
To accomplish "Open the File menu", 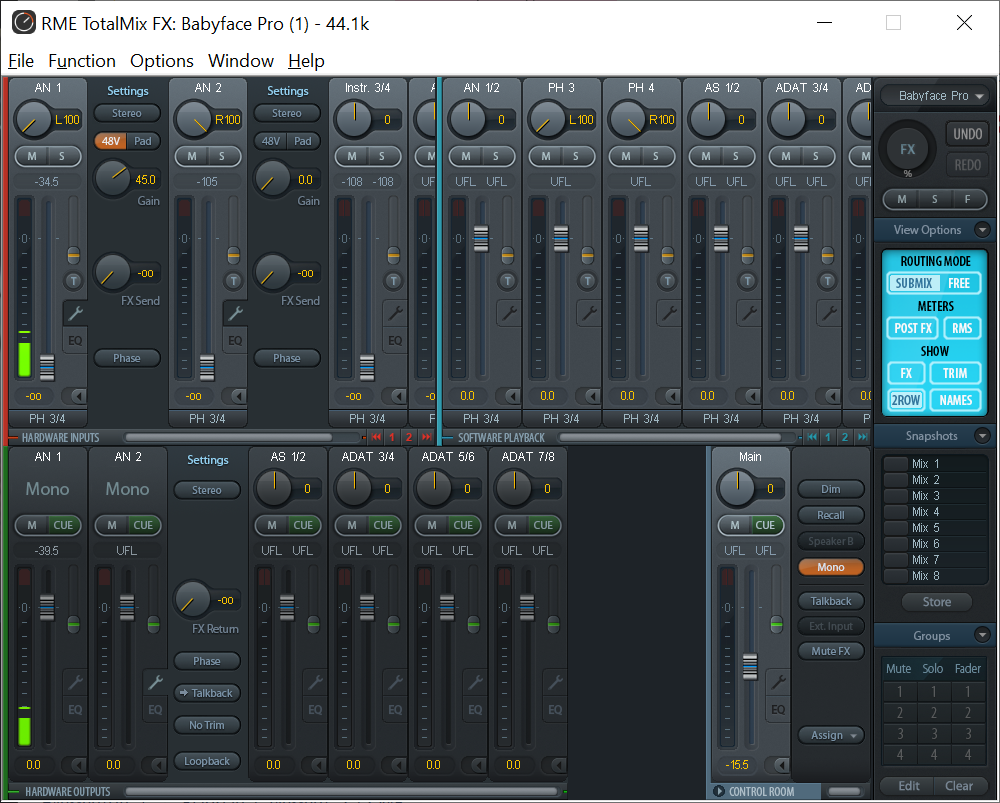I will click(20, 61).
